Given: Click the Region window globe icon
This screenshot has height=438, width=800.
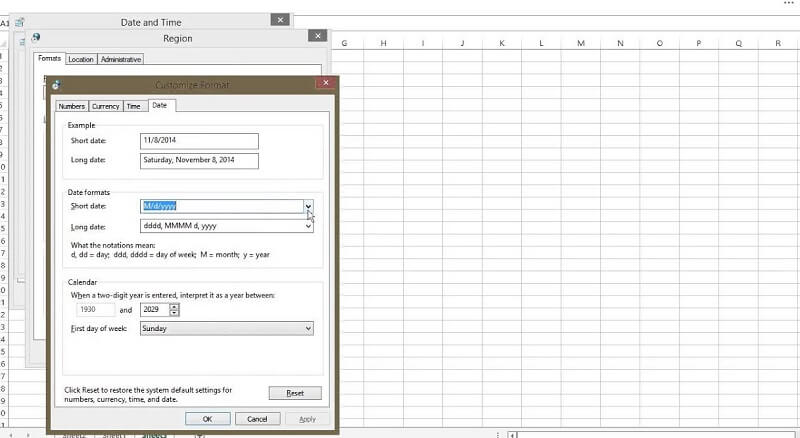Looking at the screenshot, I should coord(36,37).
